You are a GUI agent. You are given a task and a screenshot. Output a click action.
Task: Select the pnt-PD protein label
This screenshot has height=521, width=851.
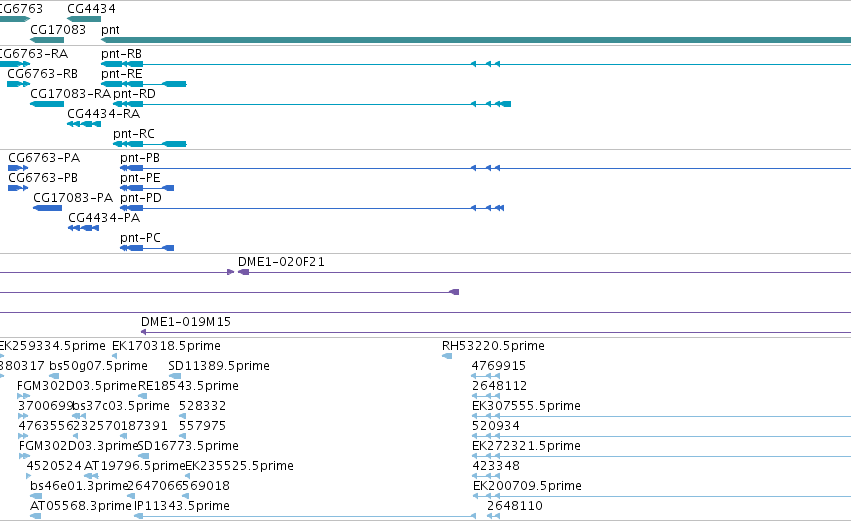(141, 198)
